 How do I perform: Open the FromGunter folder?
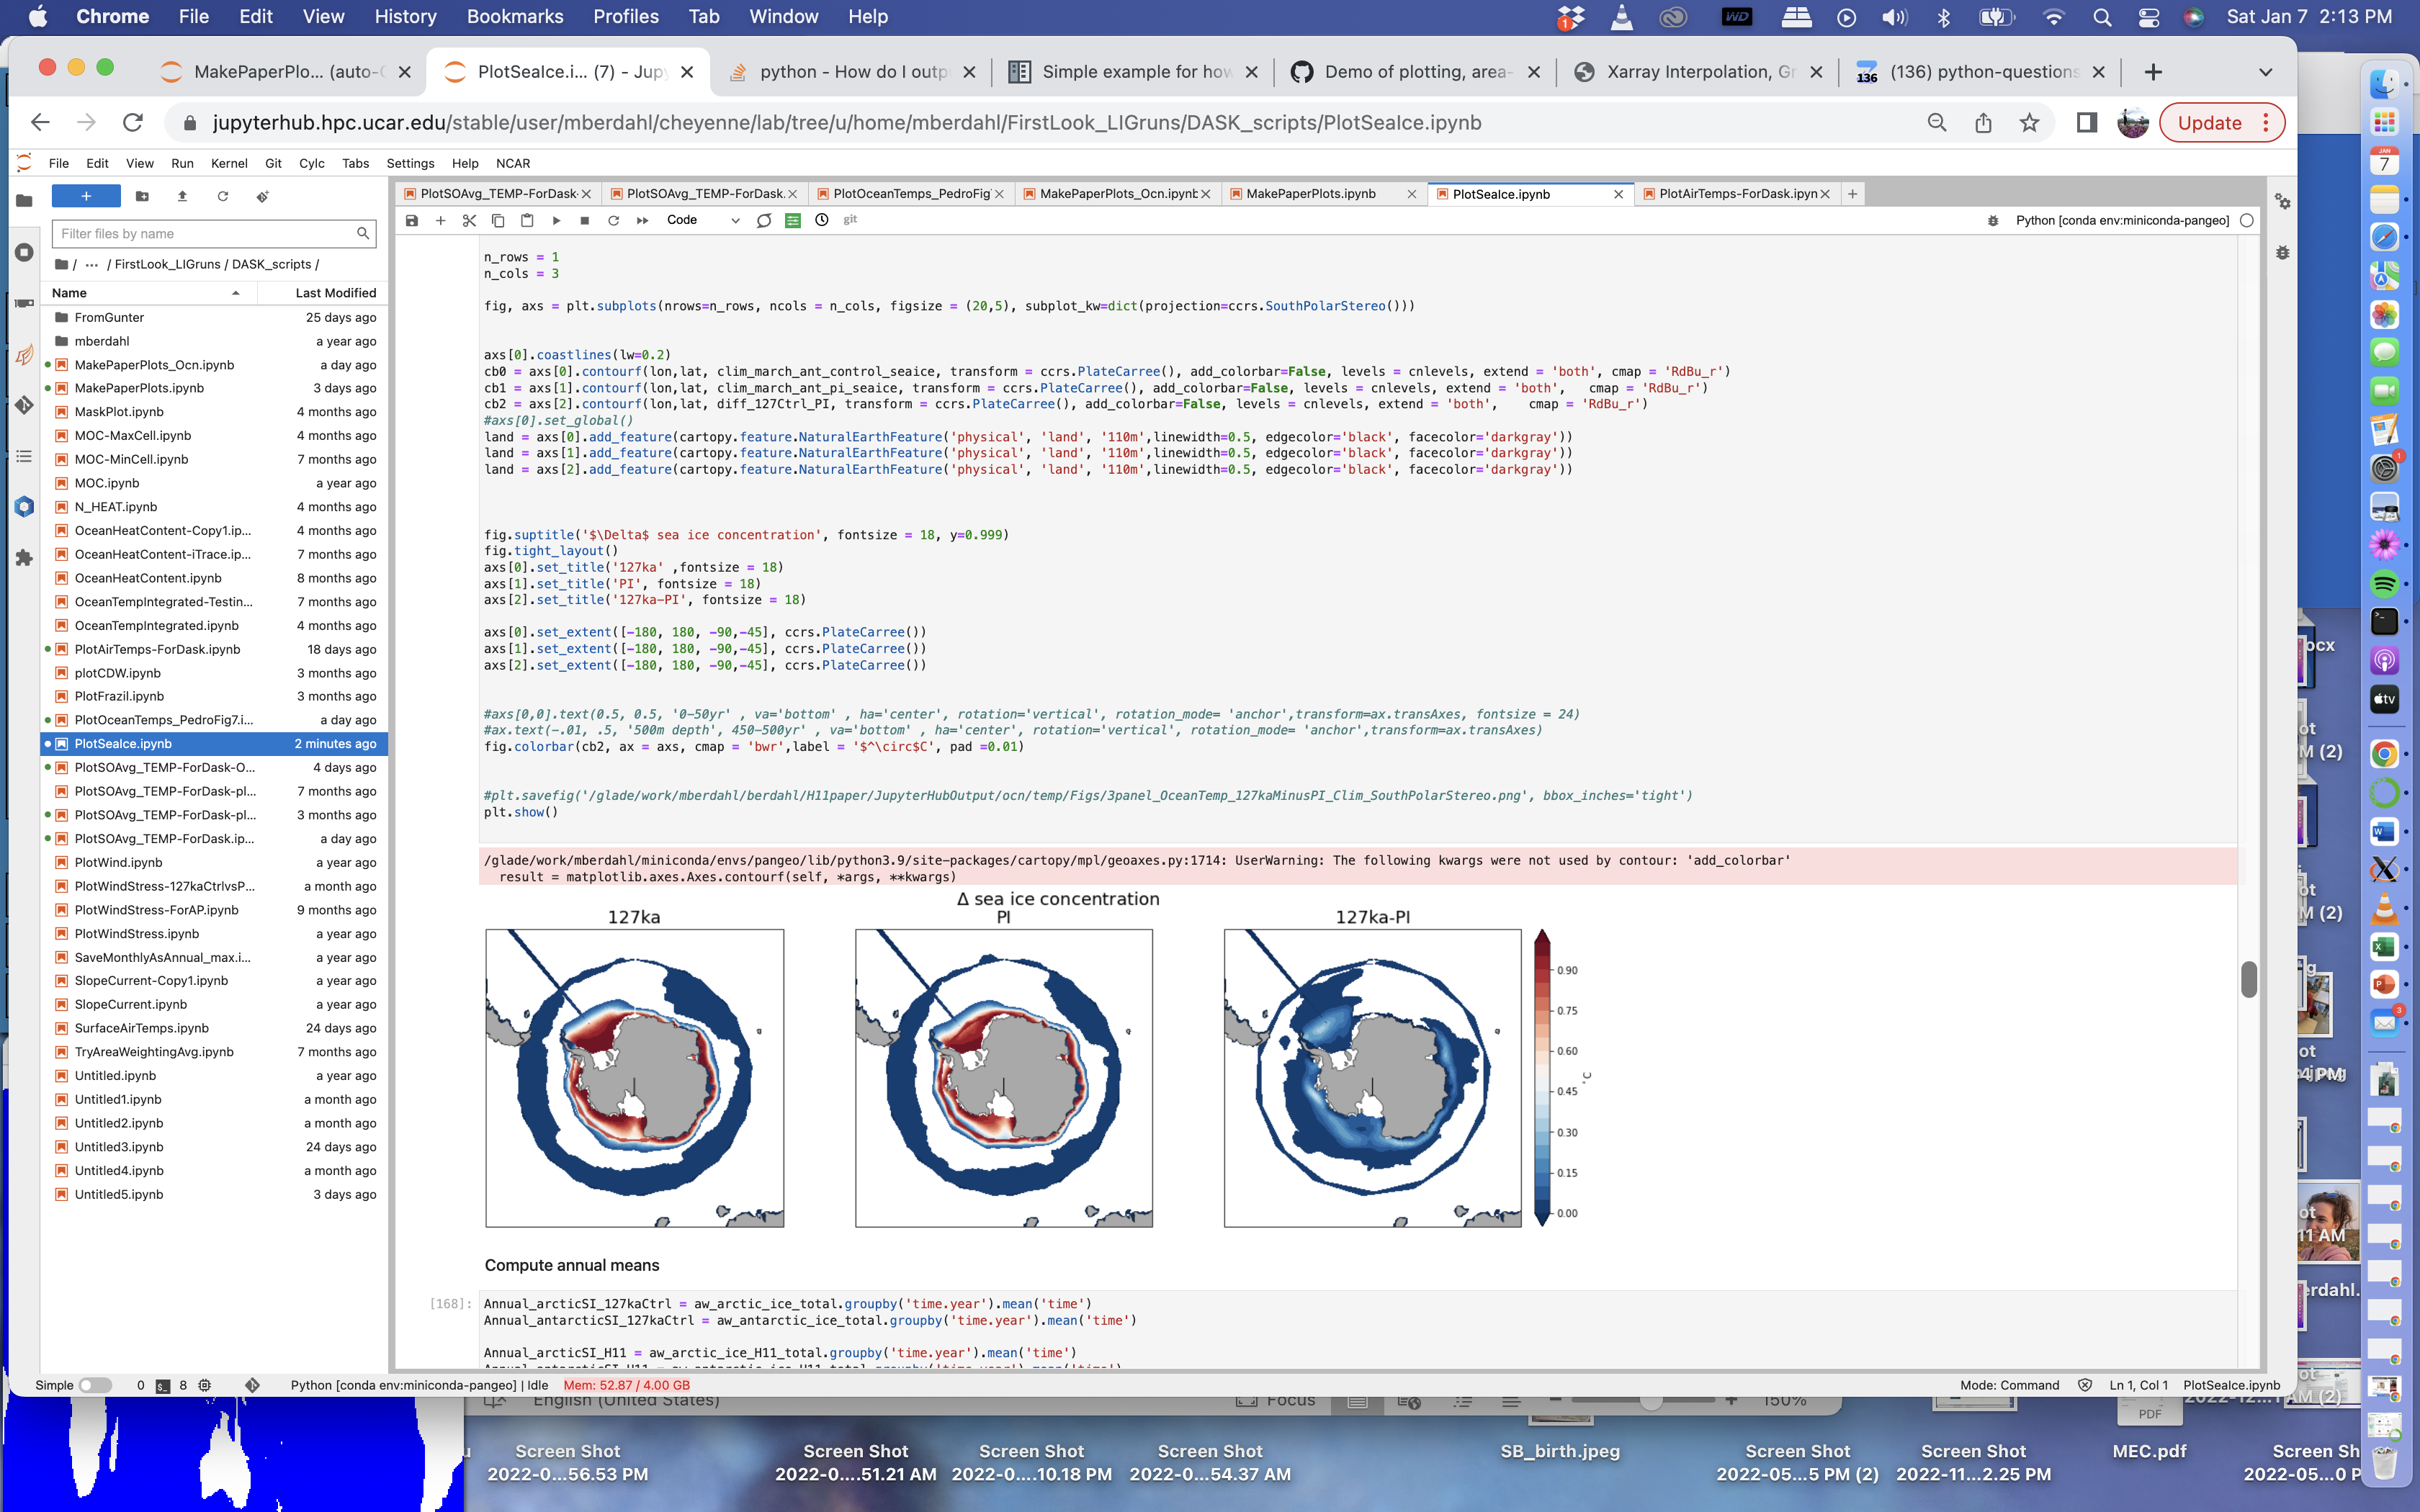click(x=213, y=317)
